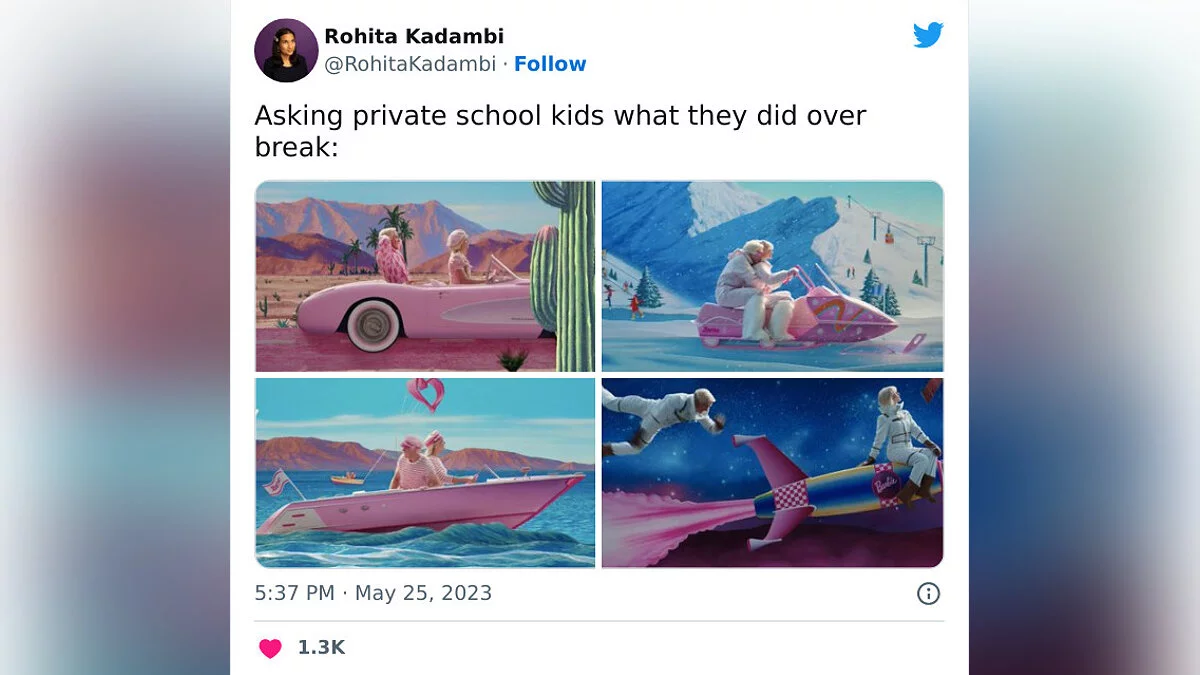
Task: Click the green cactus in first image
Action: [x=563, y=275]
